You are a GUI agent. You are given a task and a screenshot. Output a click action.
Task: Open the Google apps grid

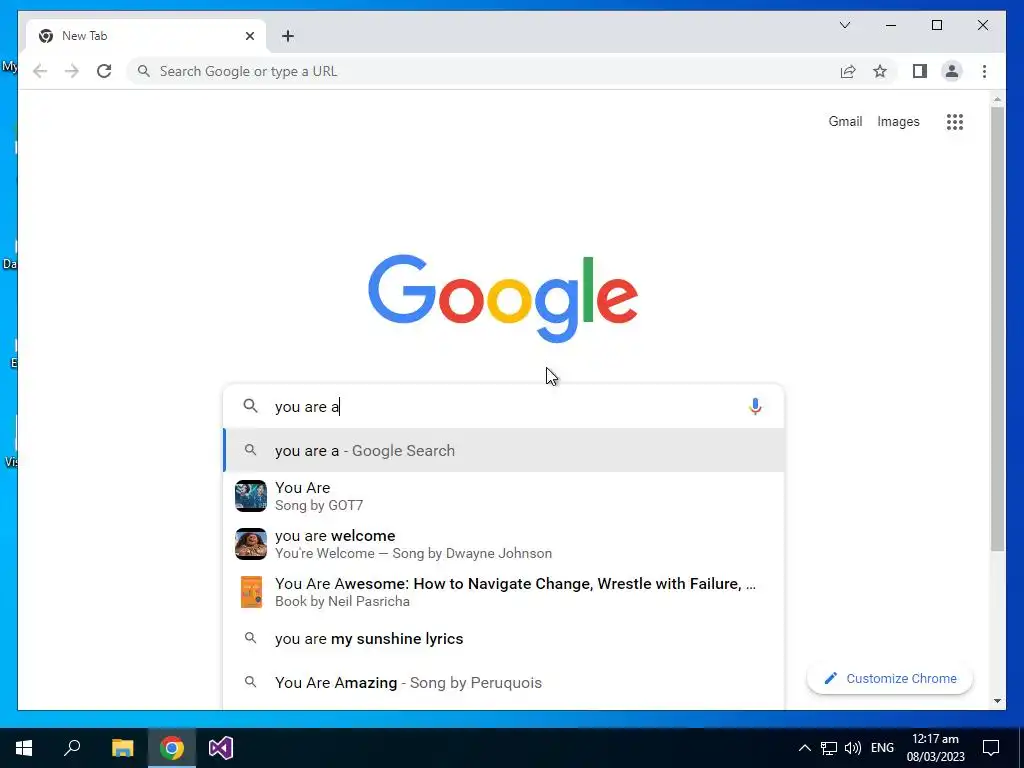(955, 121)
